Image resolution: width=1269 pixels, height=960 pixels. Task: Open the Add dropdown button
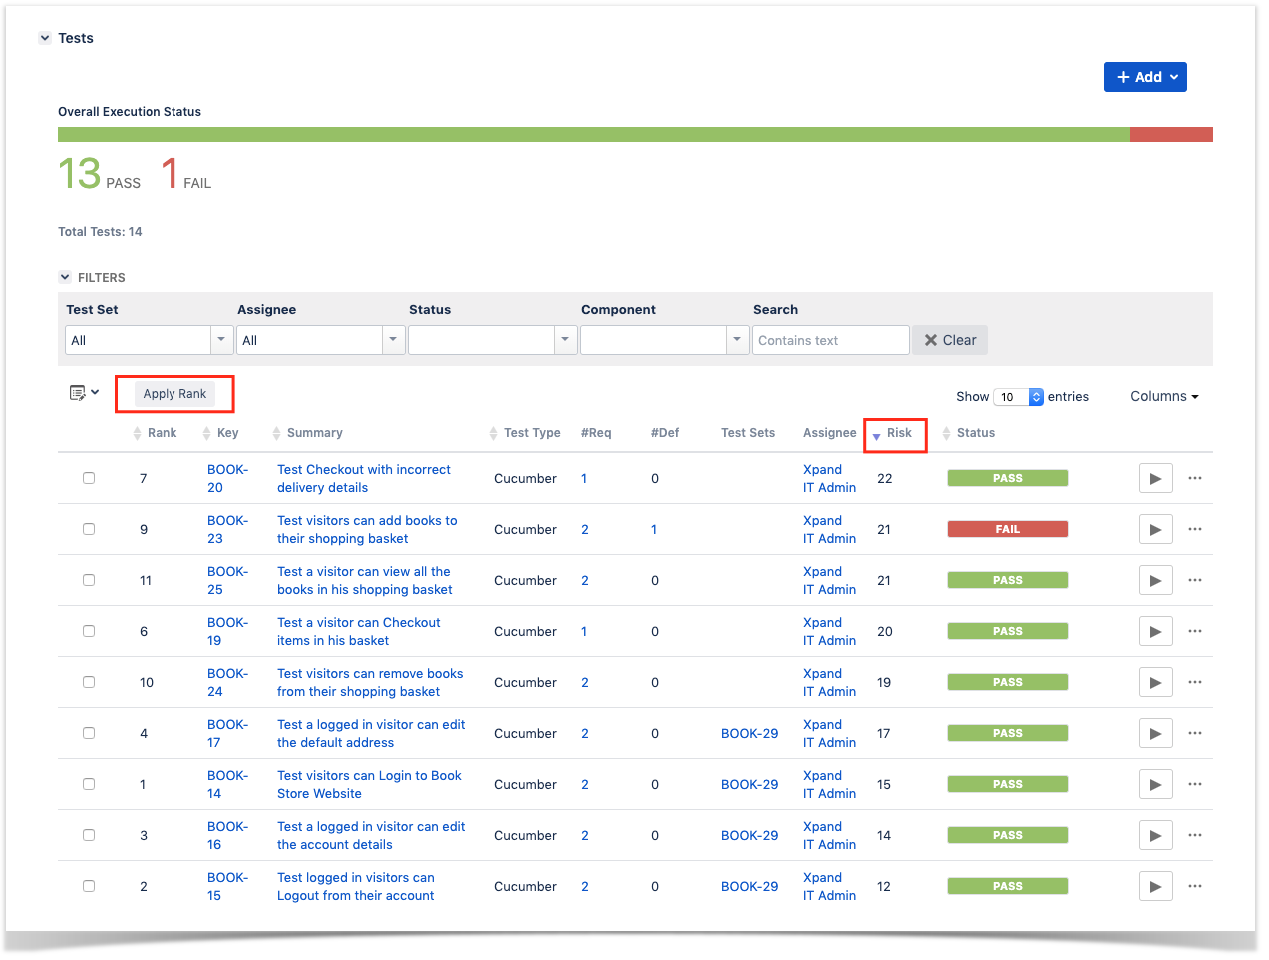[1145, 77]
